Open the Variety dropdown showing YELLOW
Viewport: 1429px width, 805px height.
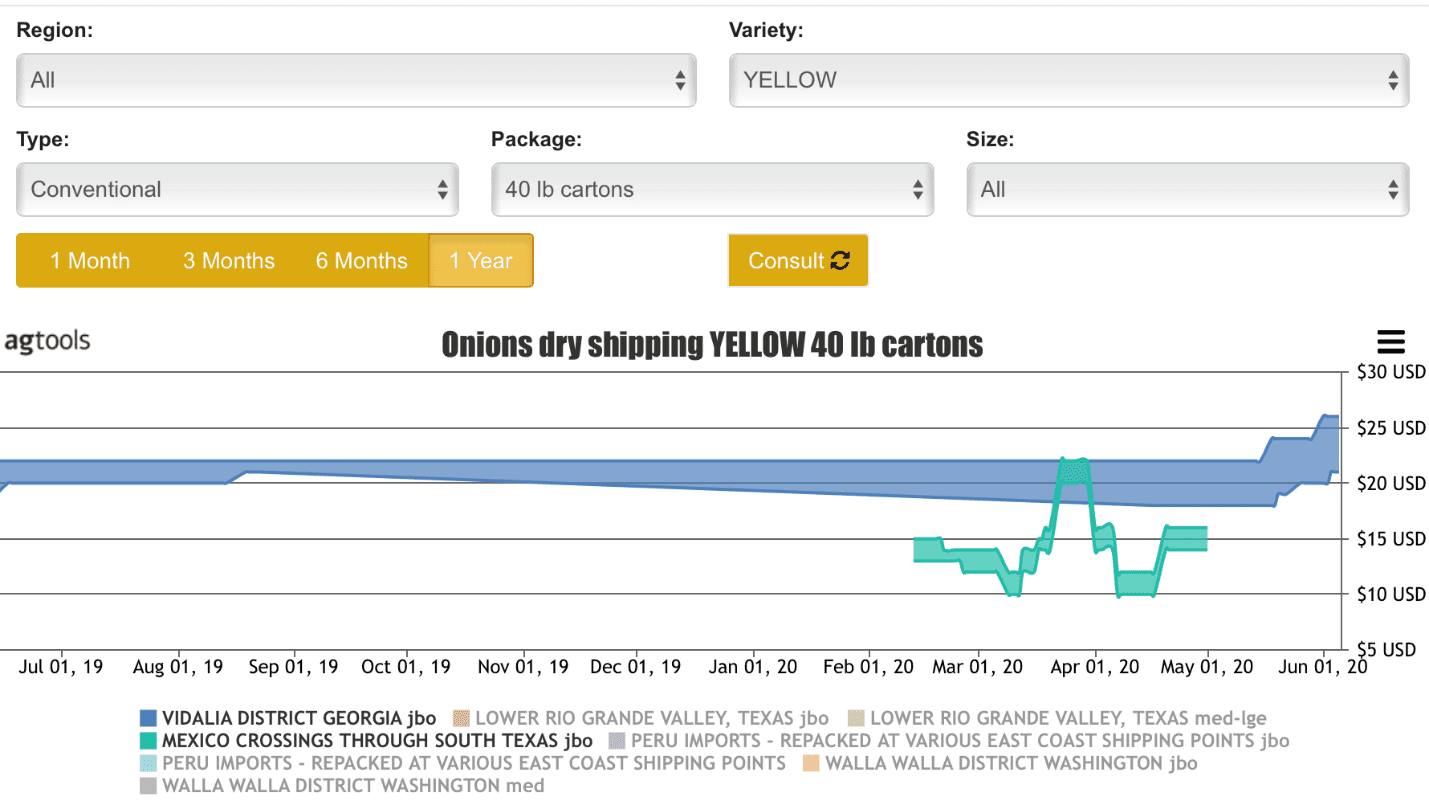pos(1069,80)
